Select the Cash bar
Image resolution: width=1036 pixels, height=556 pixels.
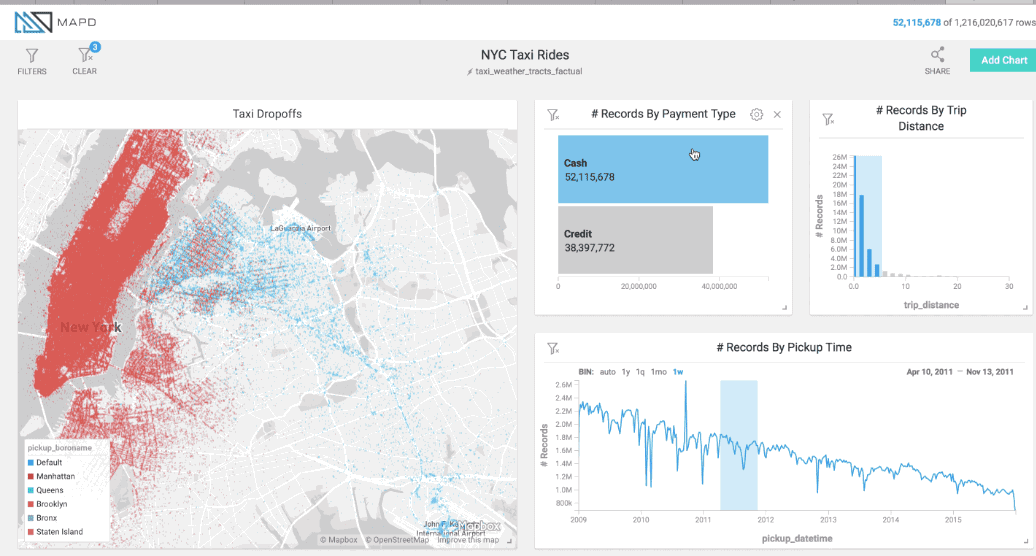tap(663, 169)
